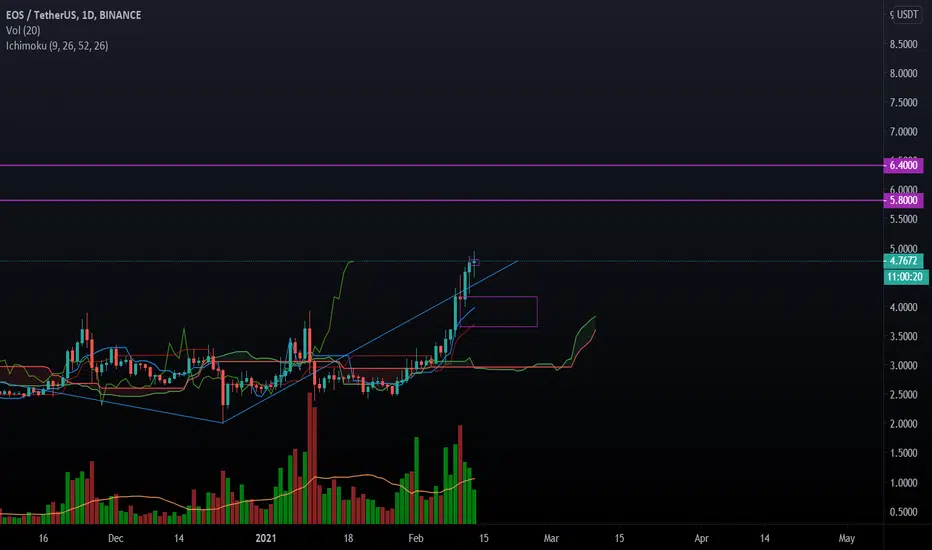932x550 pixels.
Task: Click the Mar date label on time axis
Action: pyautogui.click(x=551, y=538)
